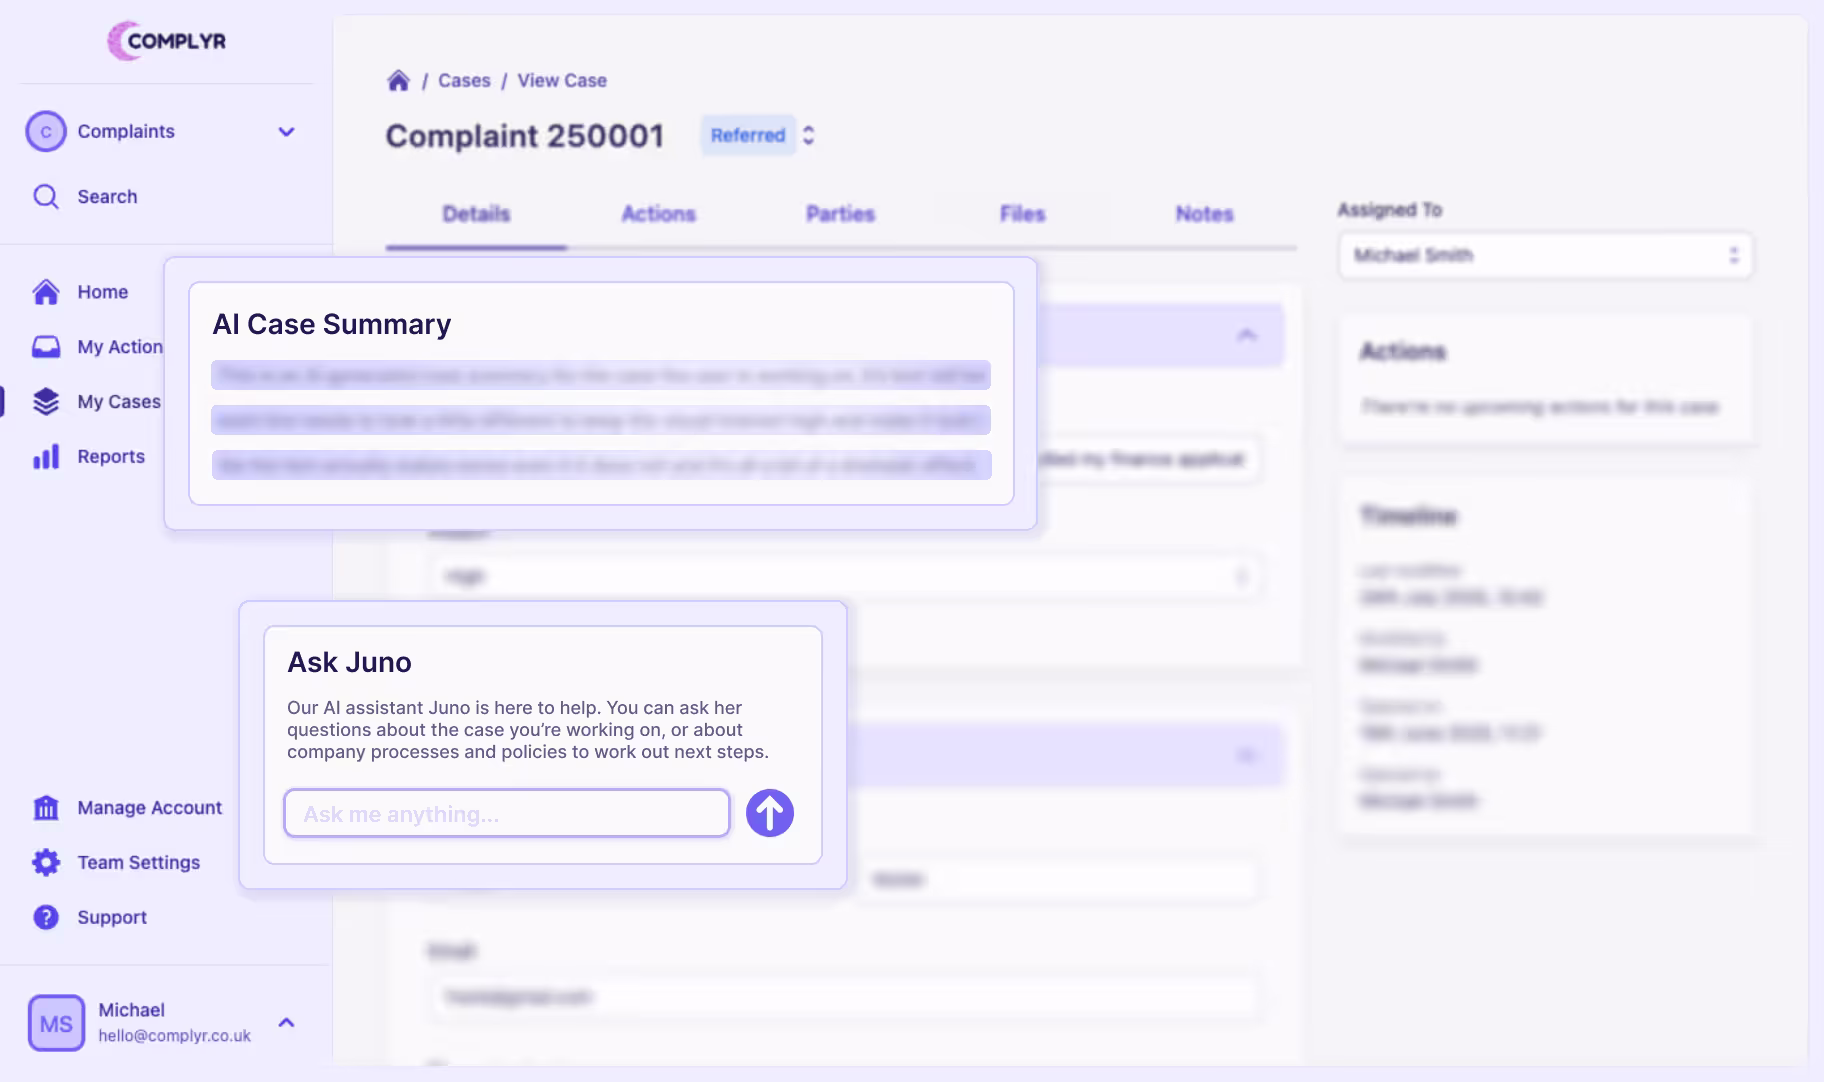
Task: Click the Ask me anything input field
Action: tap(505, 813)
